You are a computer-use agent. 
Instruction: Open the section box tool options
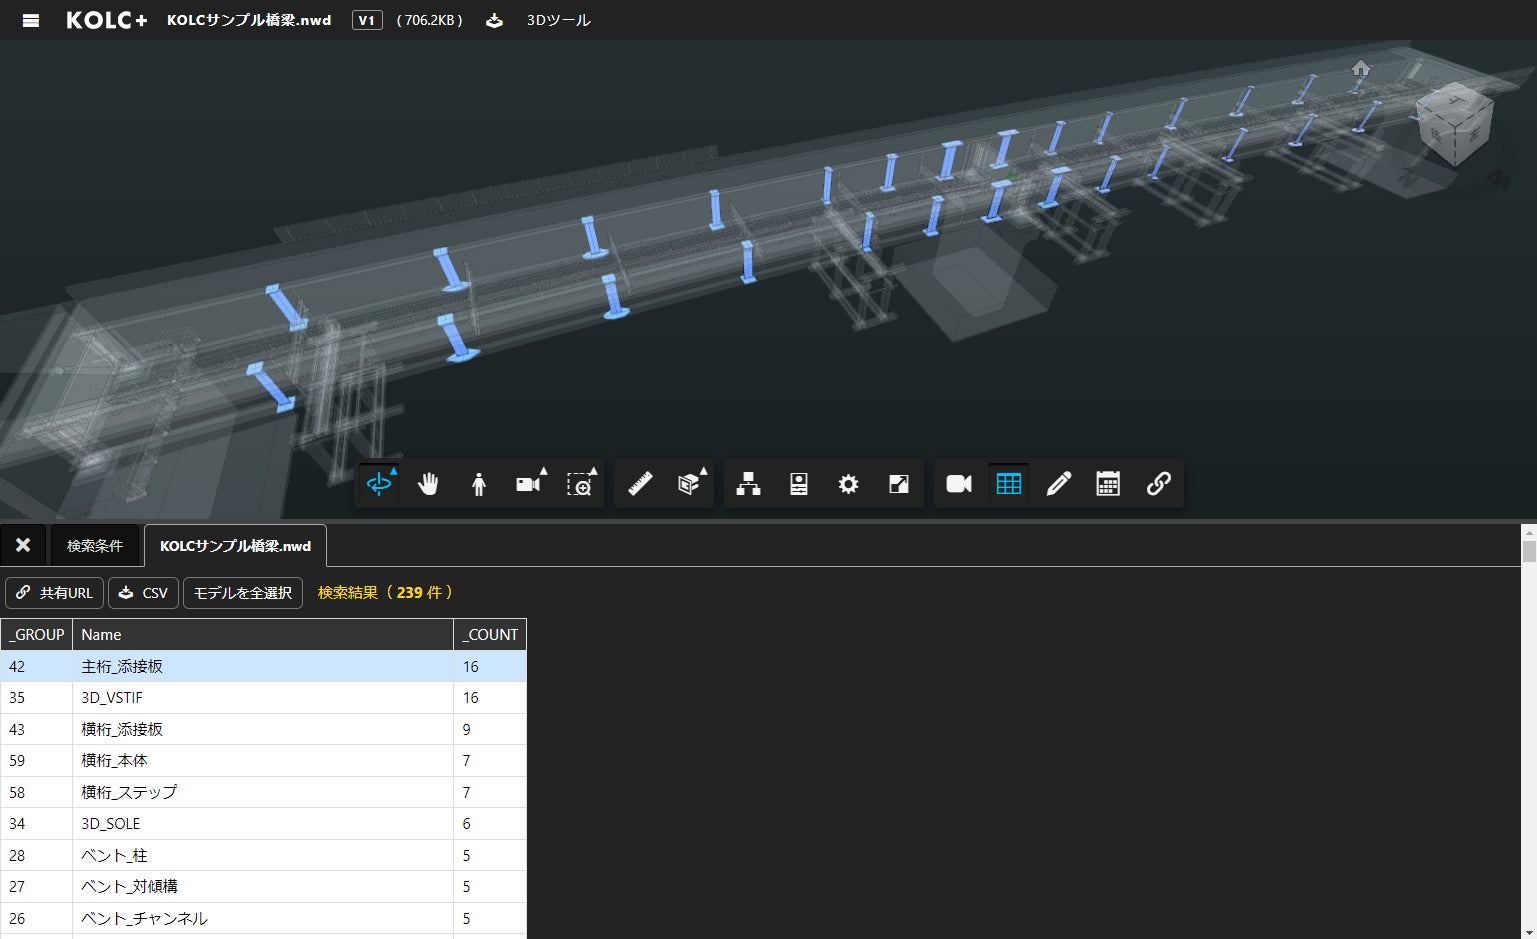[690, 484]
